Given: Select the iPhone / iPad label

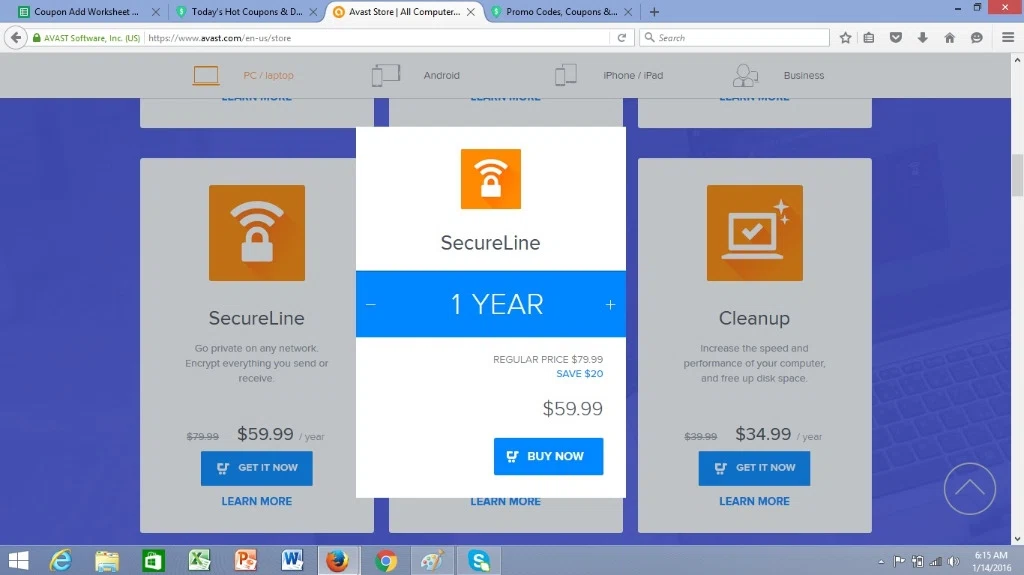Looking at the screenshot, I should (x=633, y=75).
